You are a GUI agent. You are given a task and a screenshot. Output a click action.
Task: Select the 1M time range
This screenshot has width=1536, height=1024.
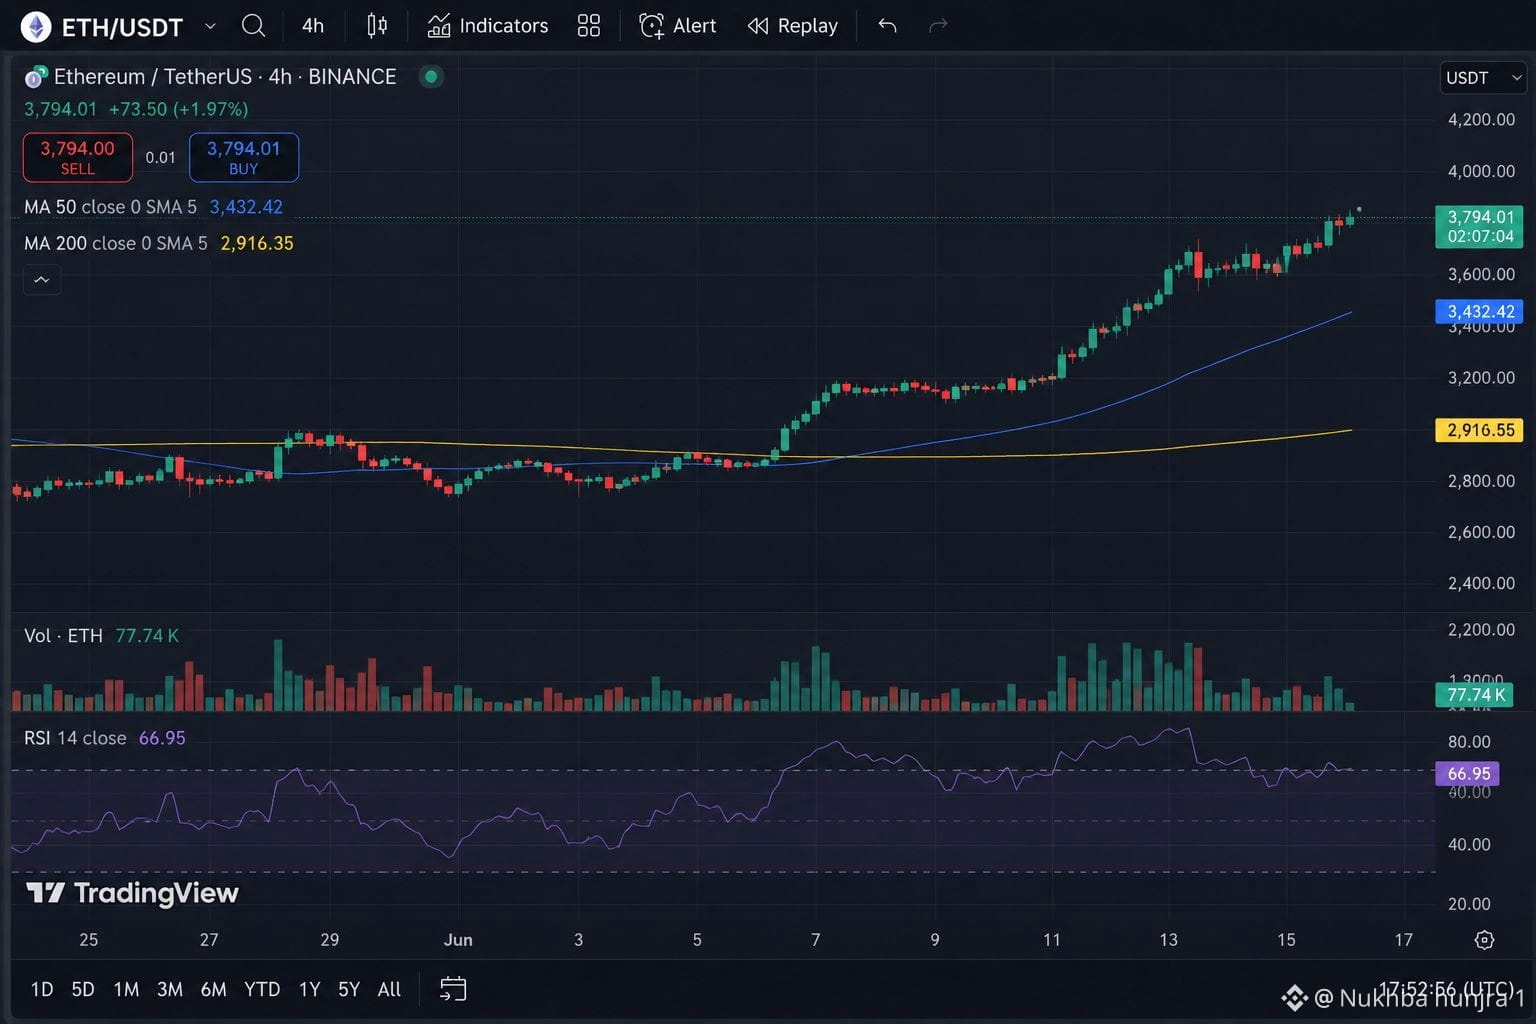tap(126, 989)
